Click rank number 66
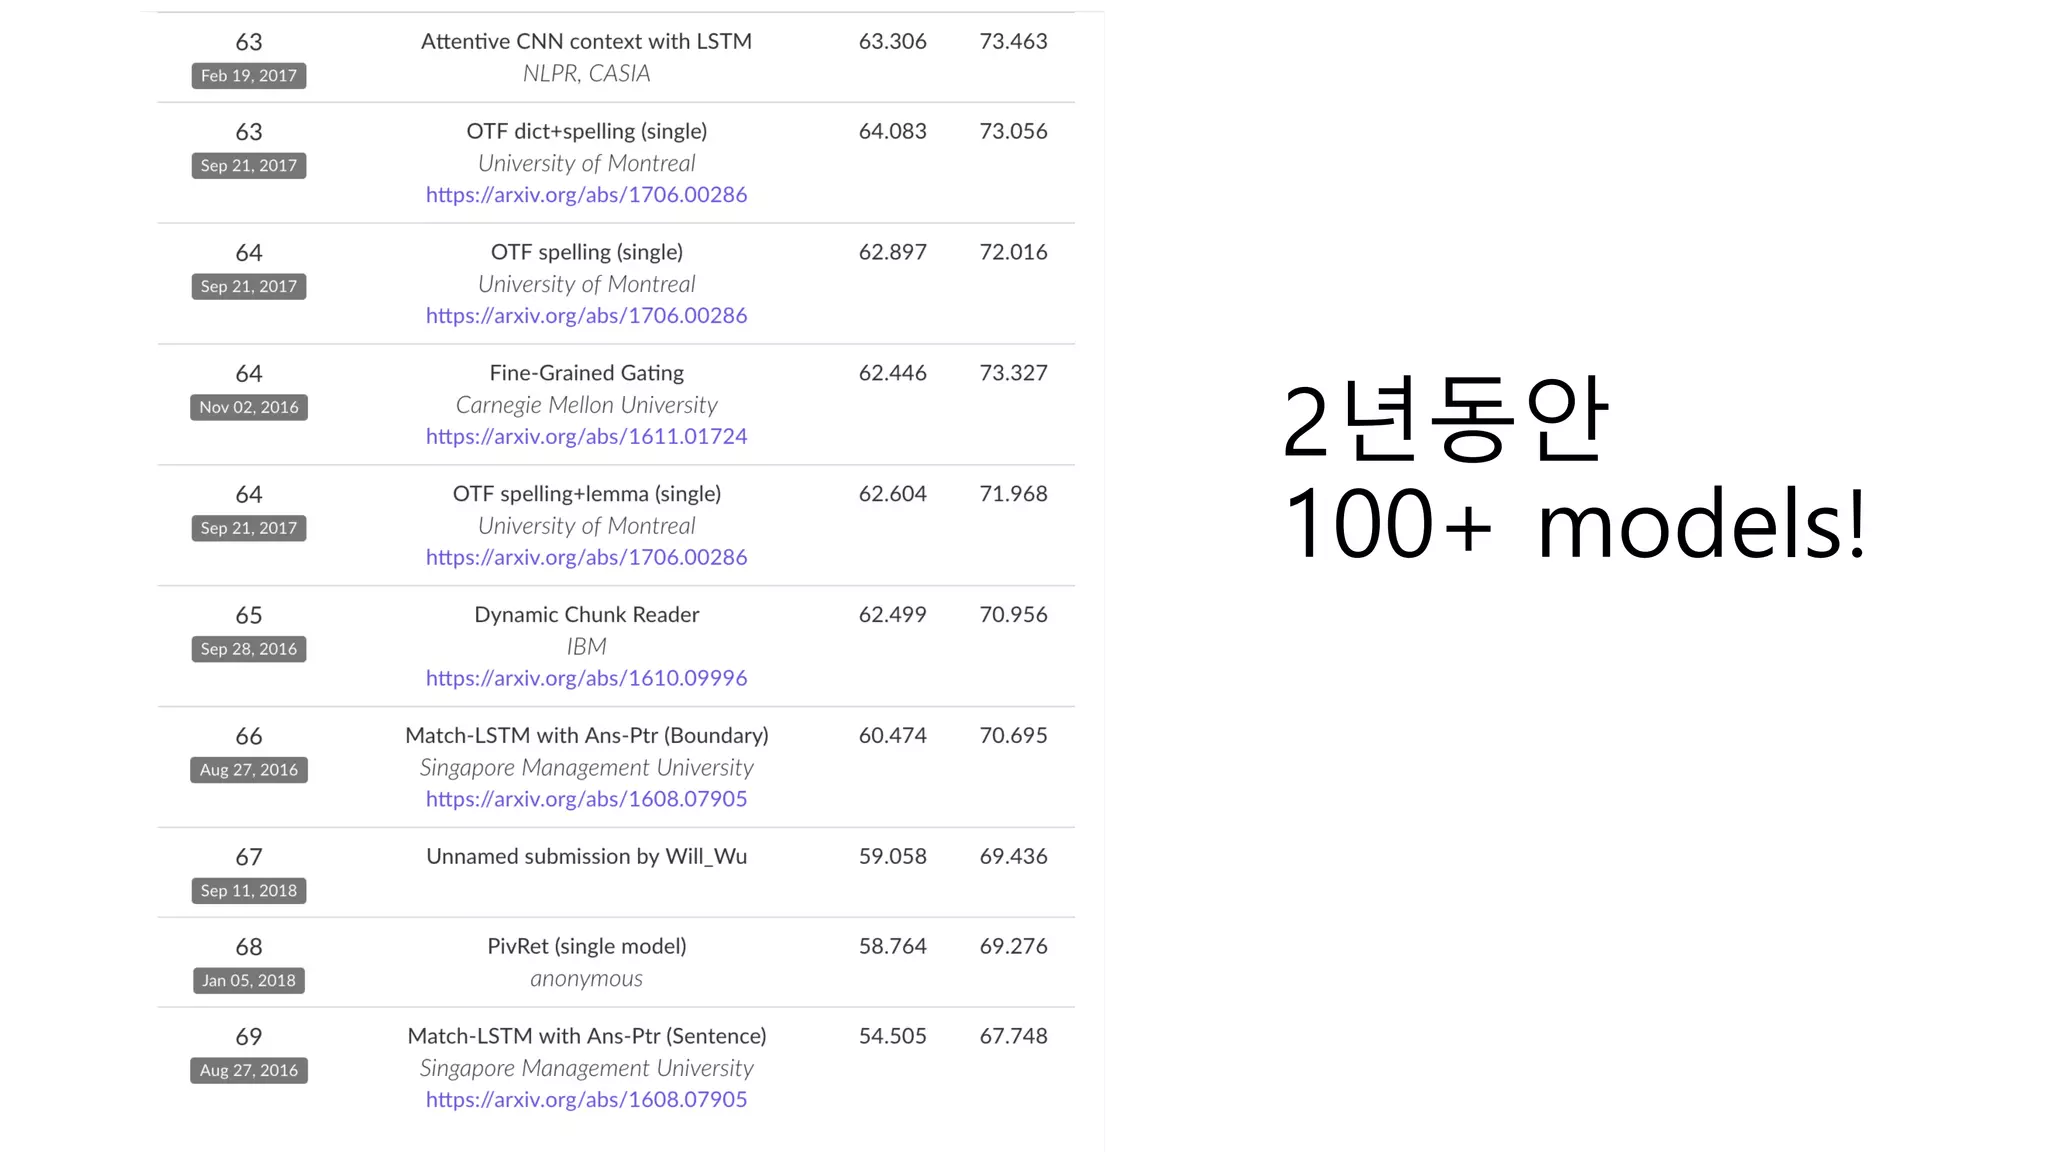Viewport: 2048px width, 1152px height. [249, 737]
